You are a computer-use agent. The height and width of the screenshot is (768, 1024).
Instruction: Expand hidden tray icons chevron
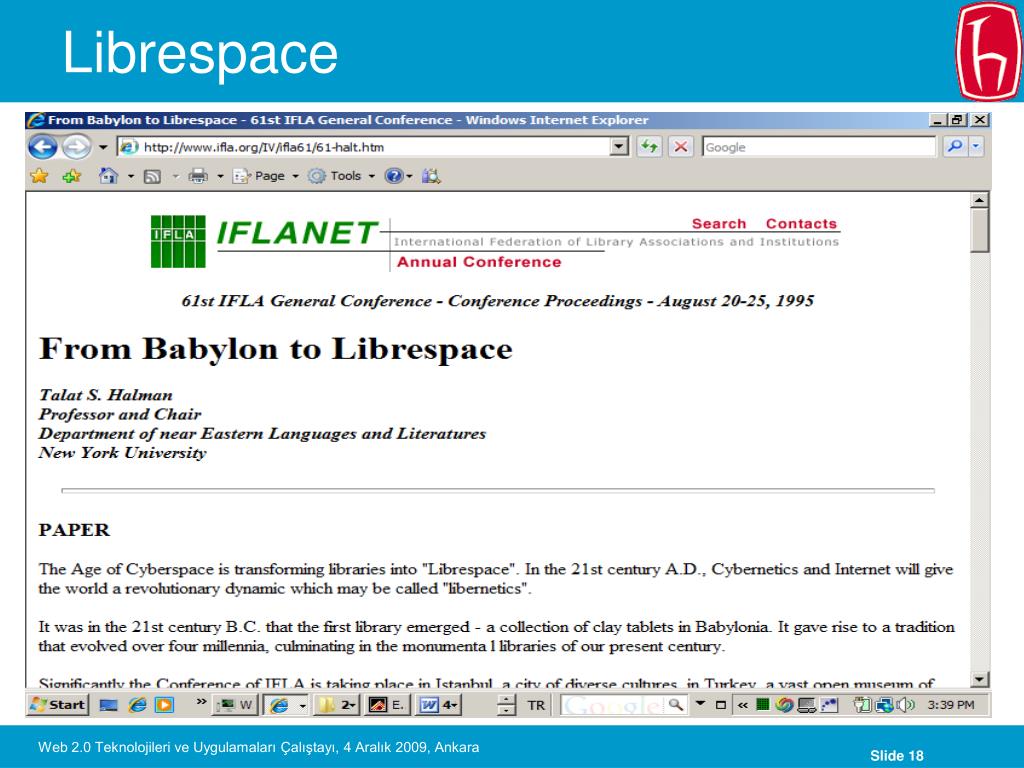743,705
